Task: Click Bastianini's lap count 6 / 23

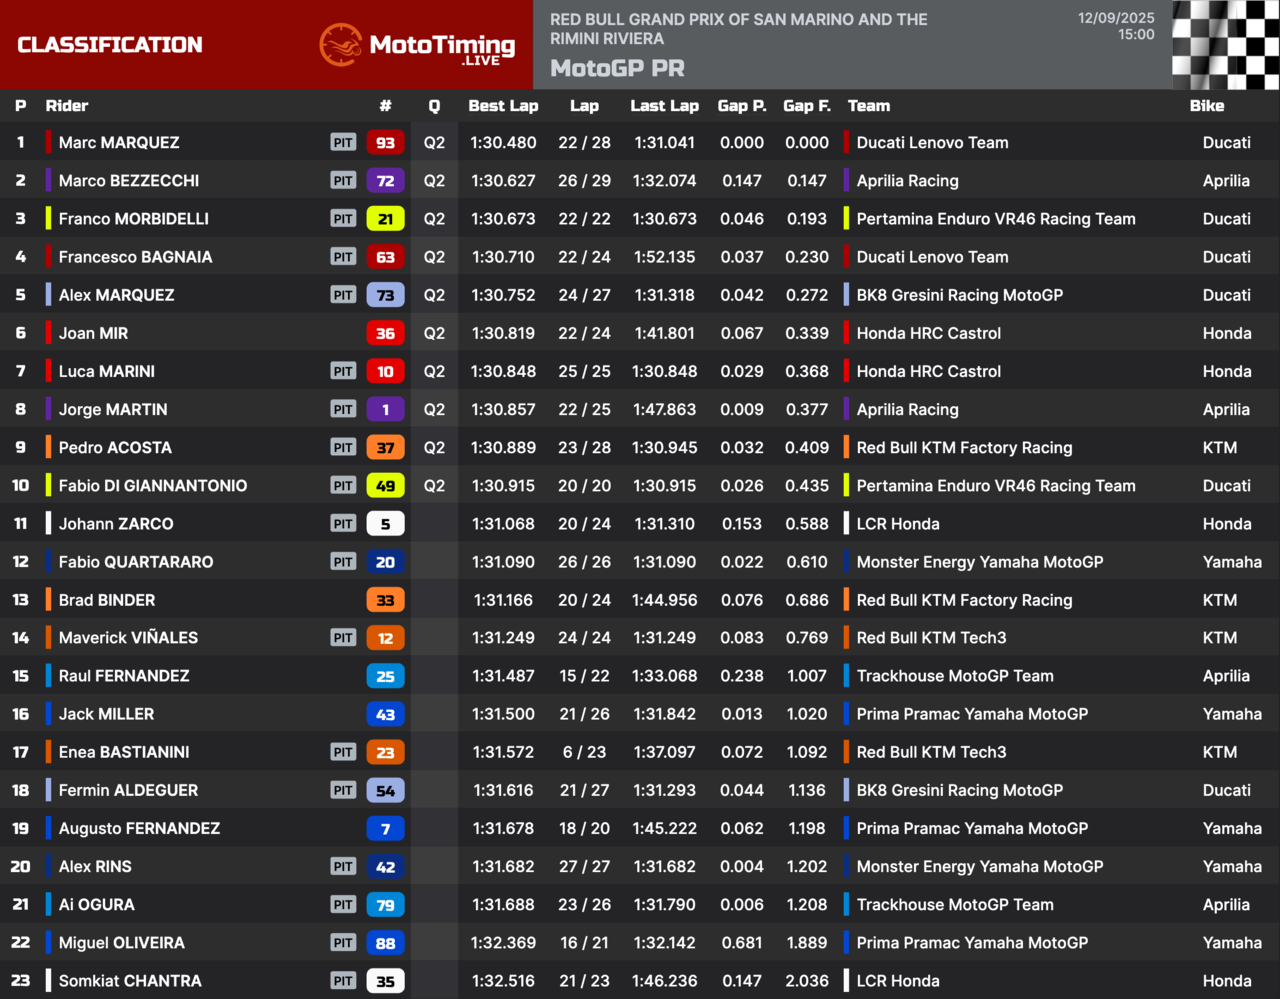Action: click(x=584, y=752)
